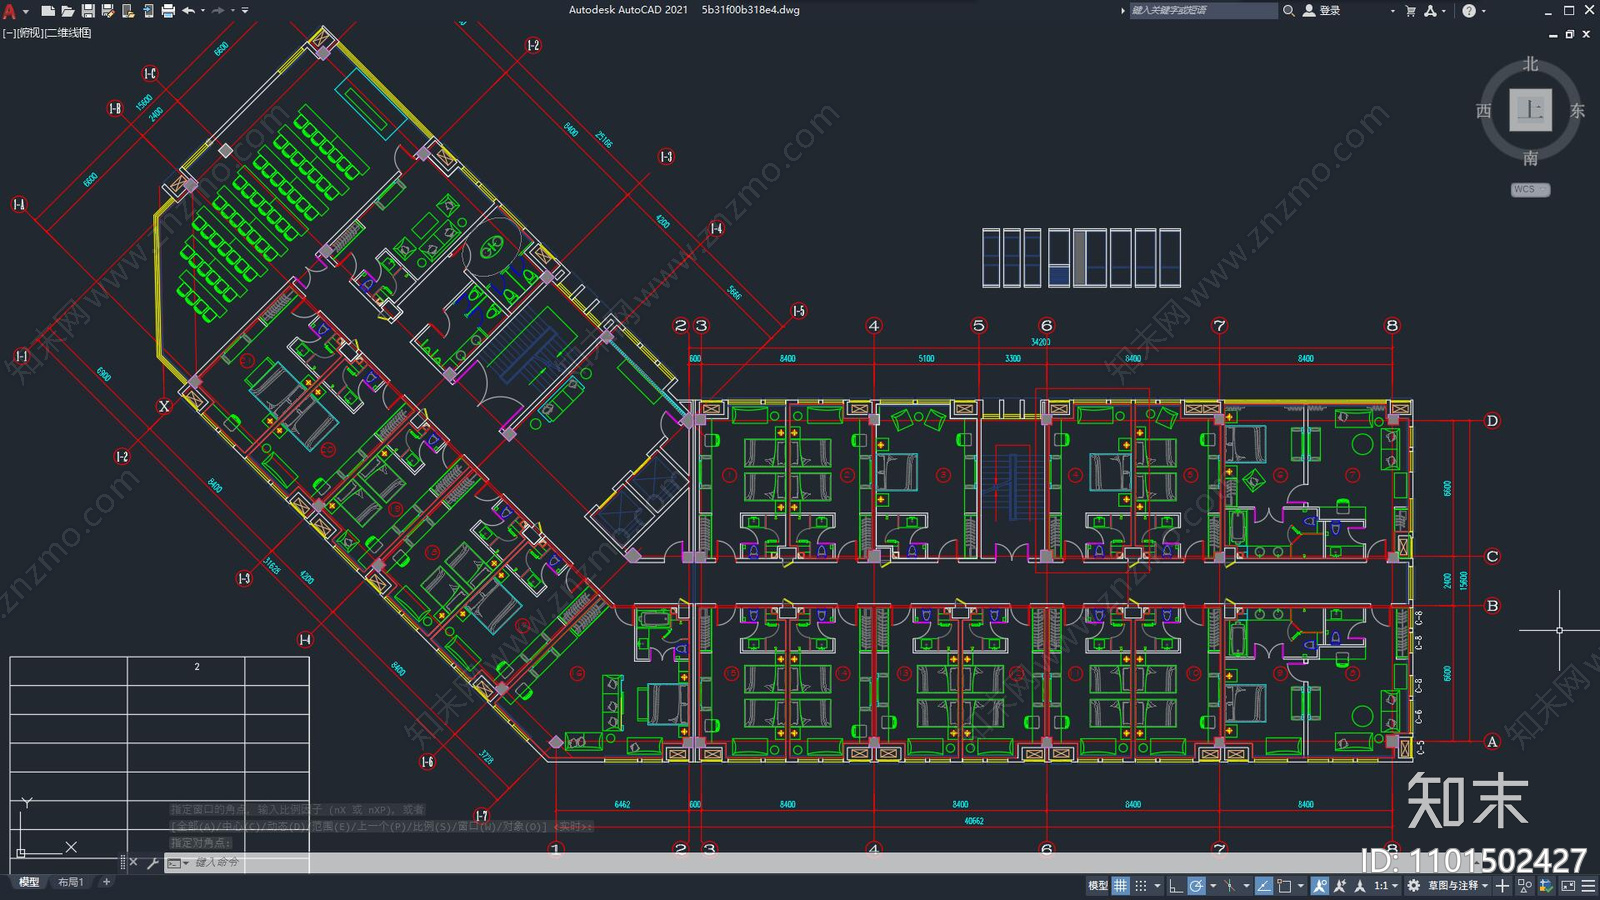Viewport: 1600px width, 900px height.
Task: Click the Save As icon
Action: pos(108,11)
